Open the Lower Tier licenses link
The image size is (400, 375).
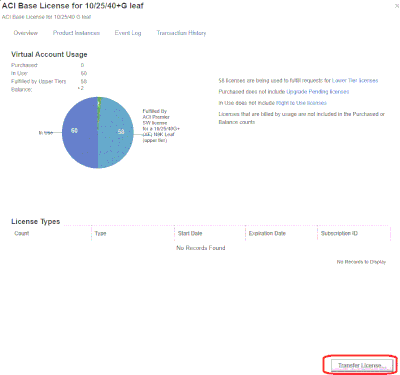pyautogui.click(x=355, y=81)
